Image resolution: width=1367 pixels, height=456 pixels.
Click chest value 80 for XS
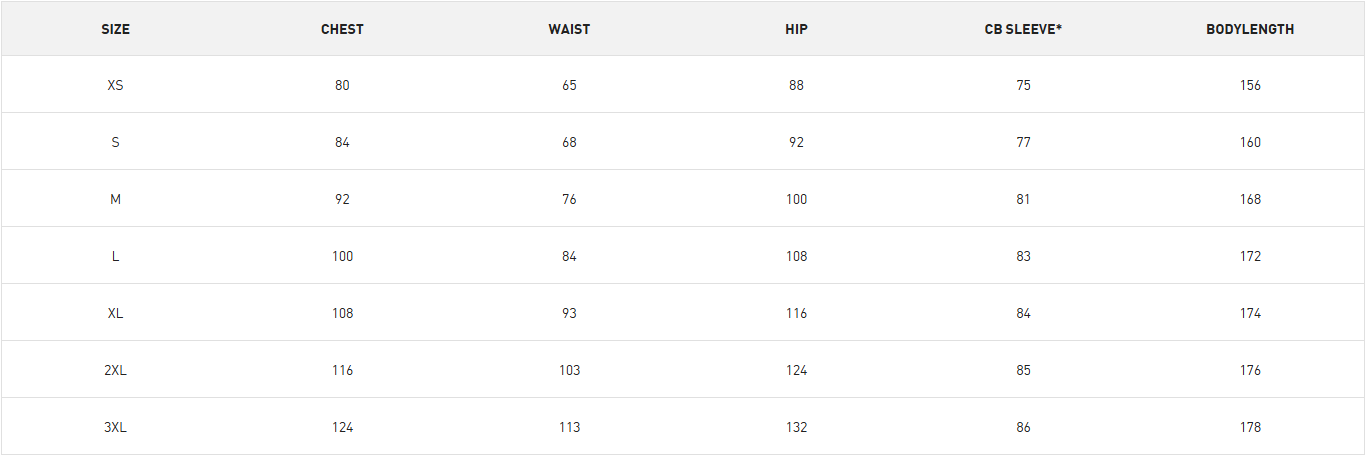click(342, 85)
